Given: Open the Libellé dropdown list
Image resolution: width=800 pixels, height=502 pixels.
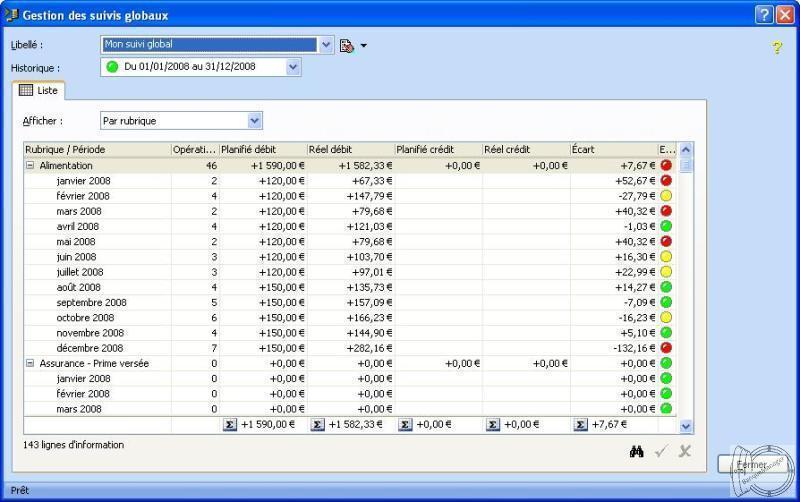Looking at the screenshot, I should click(x=326, y=45).
